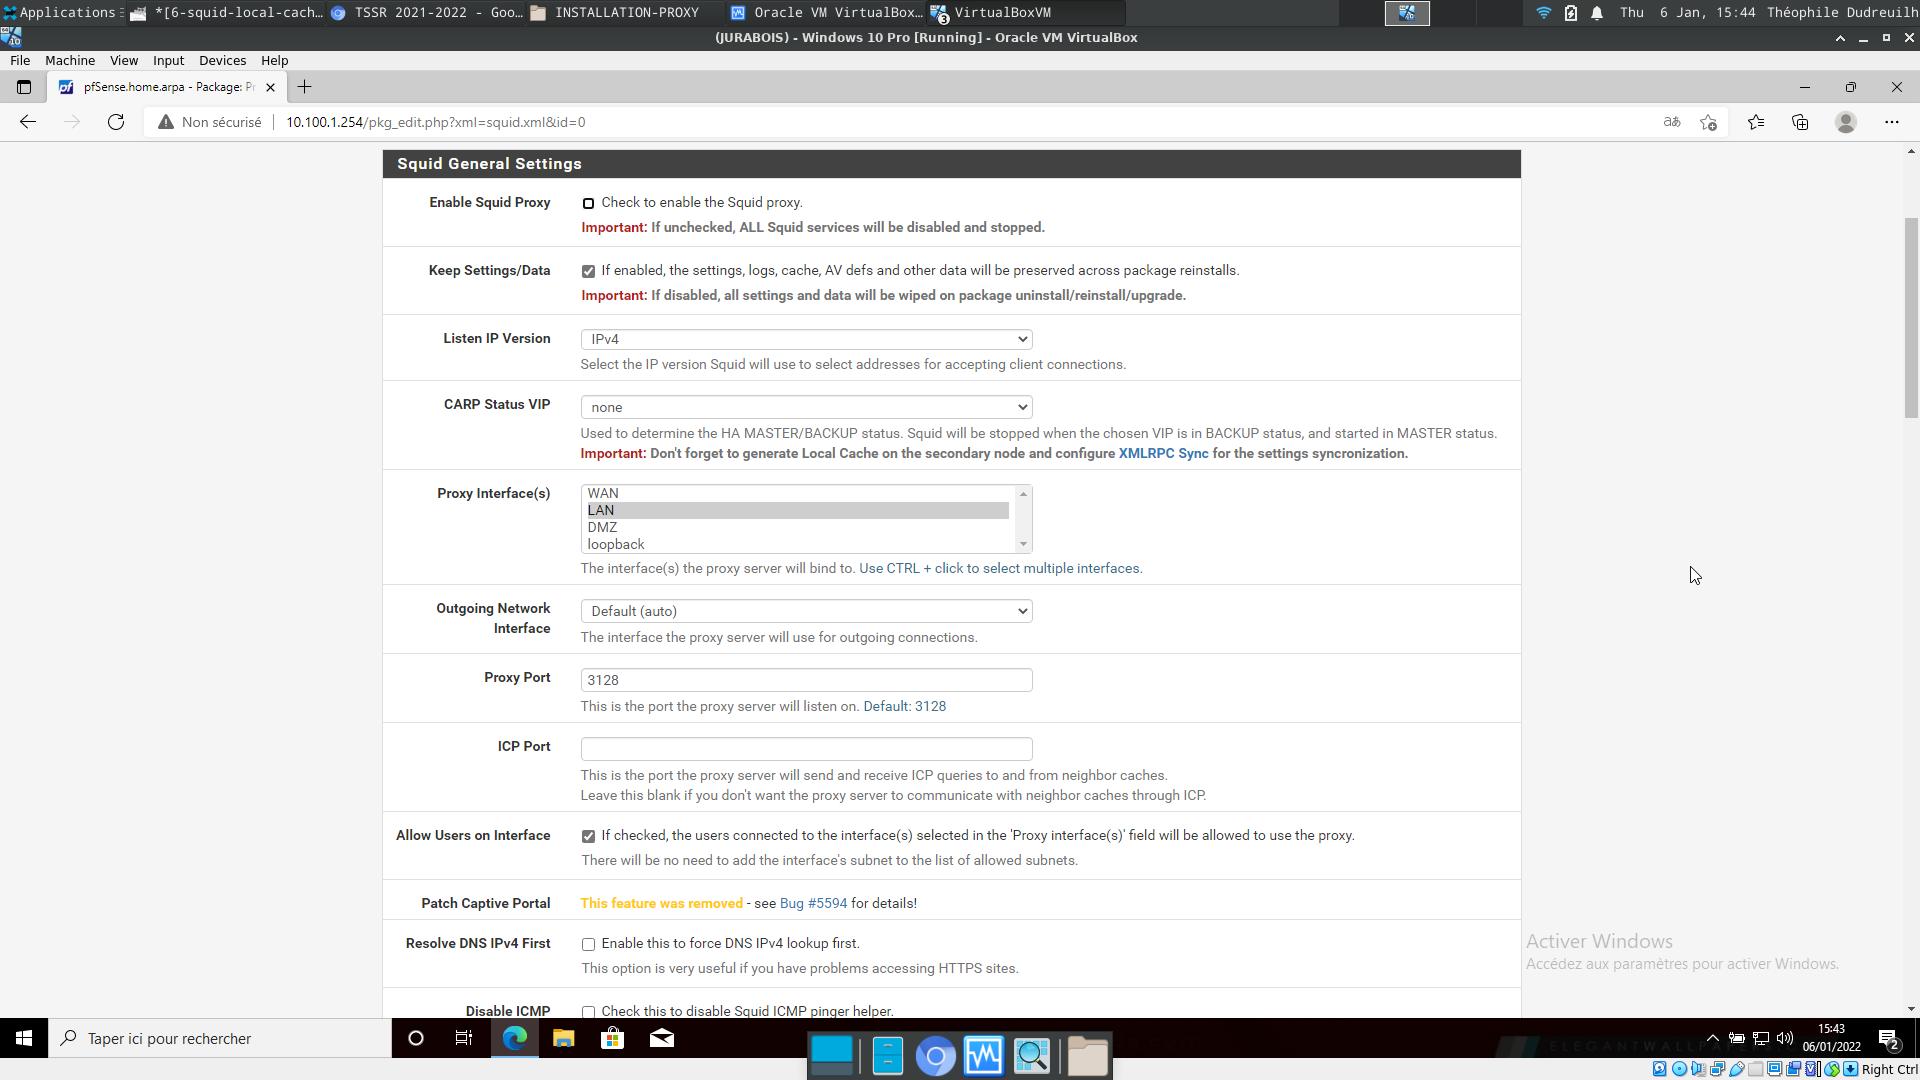Click the browser back arrow
This screenshot has height=1080, width=1920.
pos(28,122)
